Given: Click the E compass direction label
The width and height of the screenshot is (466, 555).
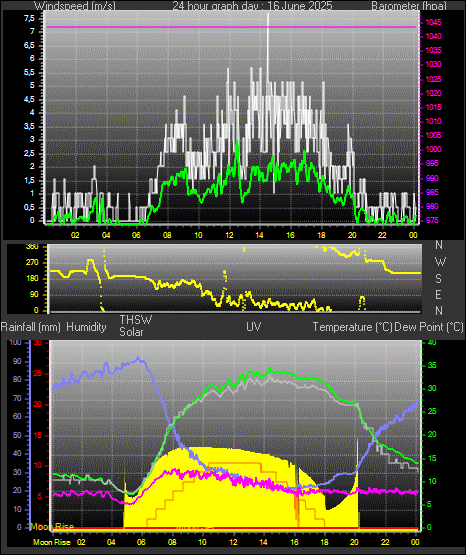Looking at the screenshot, I should click(x=438, y=294).
